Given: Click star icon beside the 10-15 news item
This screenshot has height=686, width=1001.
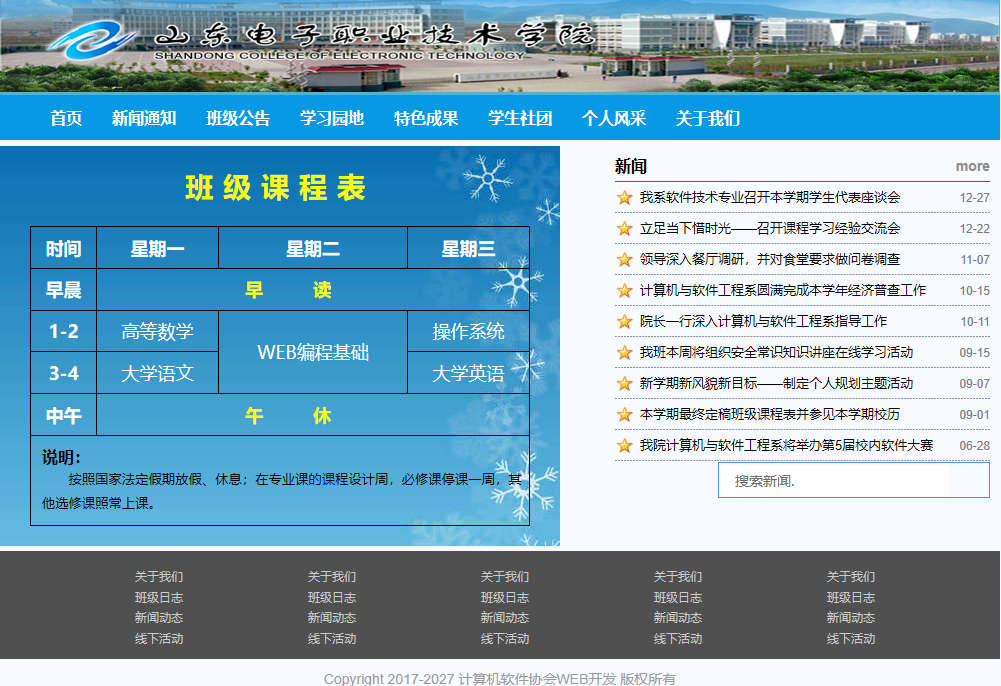Looking at the screenshot, I should [625, 291].
